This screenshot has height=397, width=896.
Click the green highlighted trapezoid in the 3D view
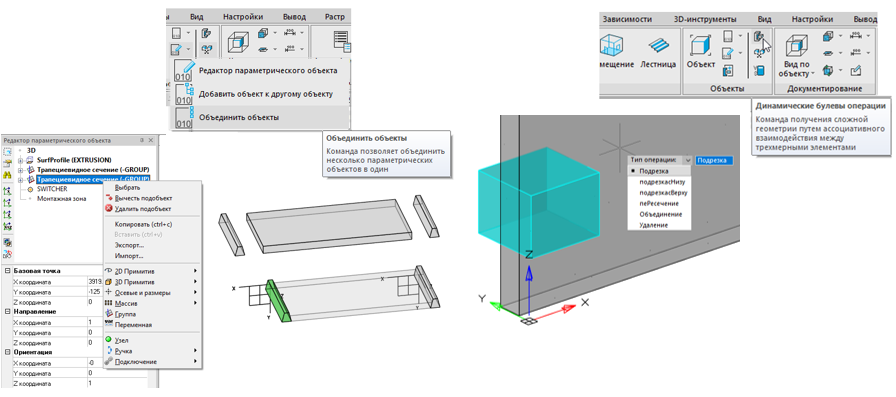click(x=279, y=302)
